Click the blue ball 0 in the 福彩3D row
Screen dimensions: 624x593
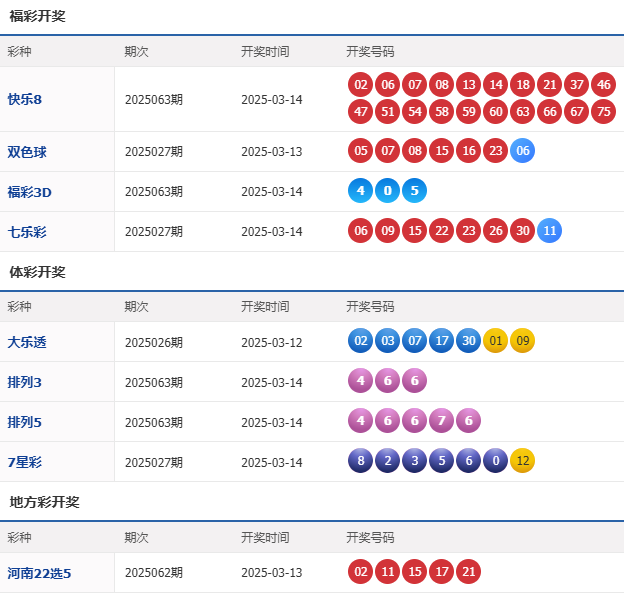(388, 190)
